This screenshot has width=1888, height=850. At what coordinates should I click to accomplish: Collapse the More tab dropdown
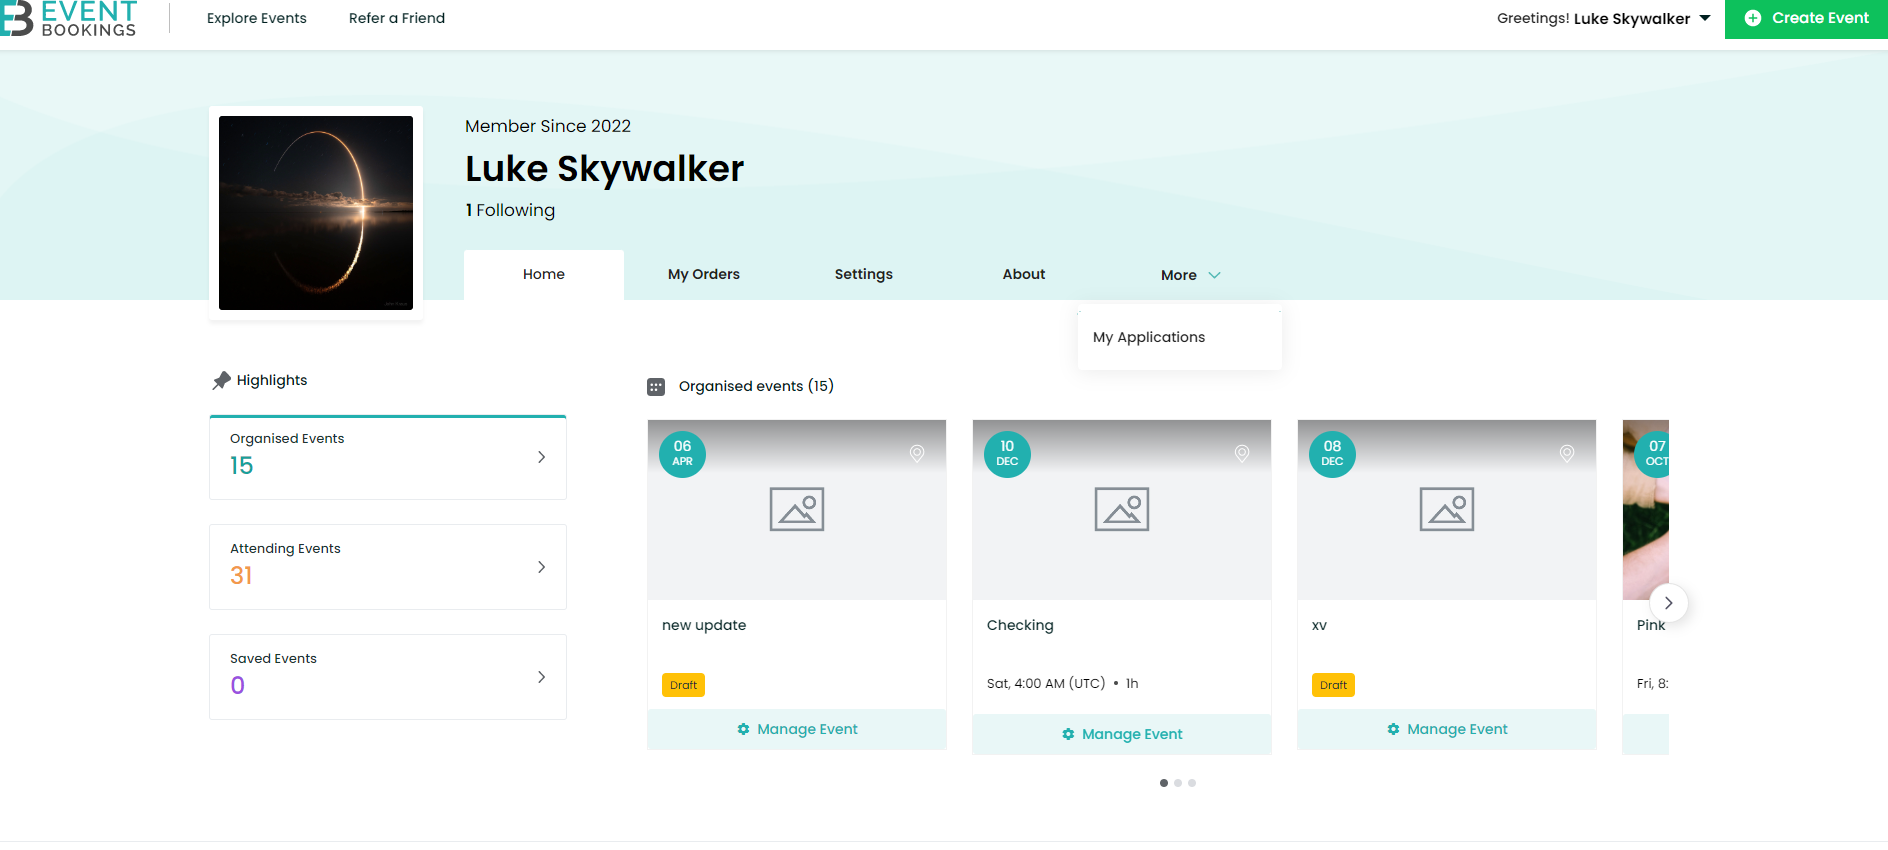point(1190,275)
